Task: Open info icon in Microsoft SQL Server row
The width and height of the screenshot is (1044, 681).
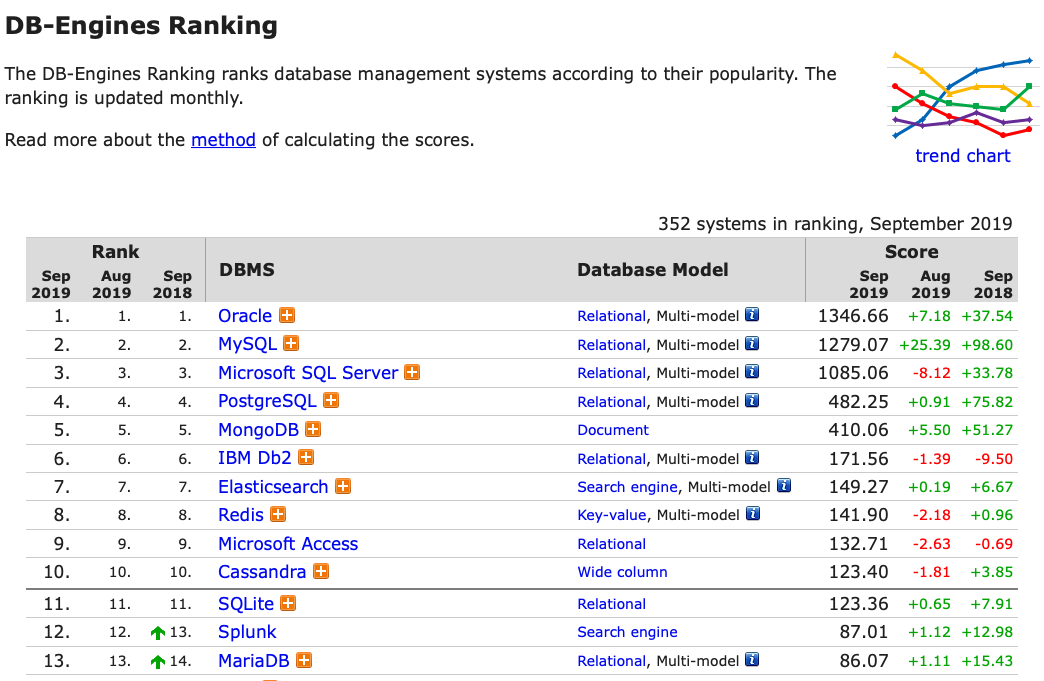Action: pos(752,371)
